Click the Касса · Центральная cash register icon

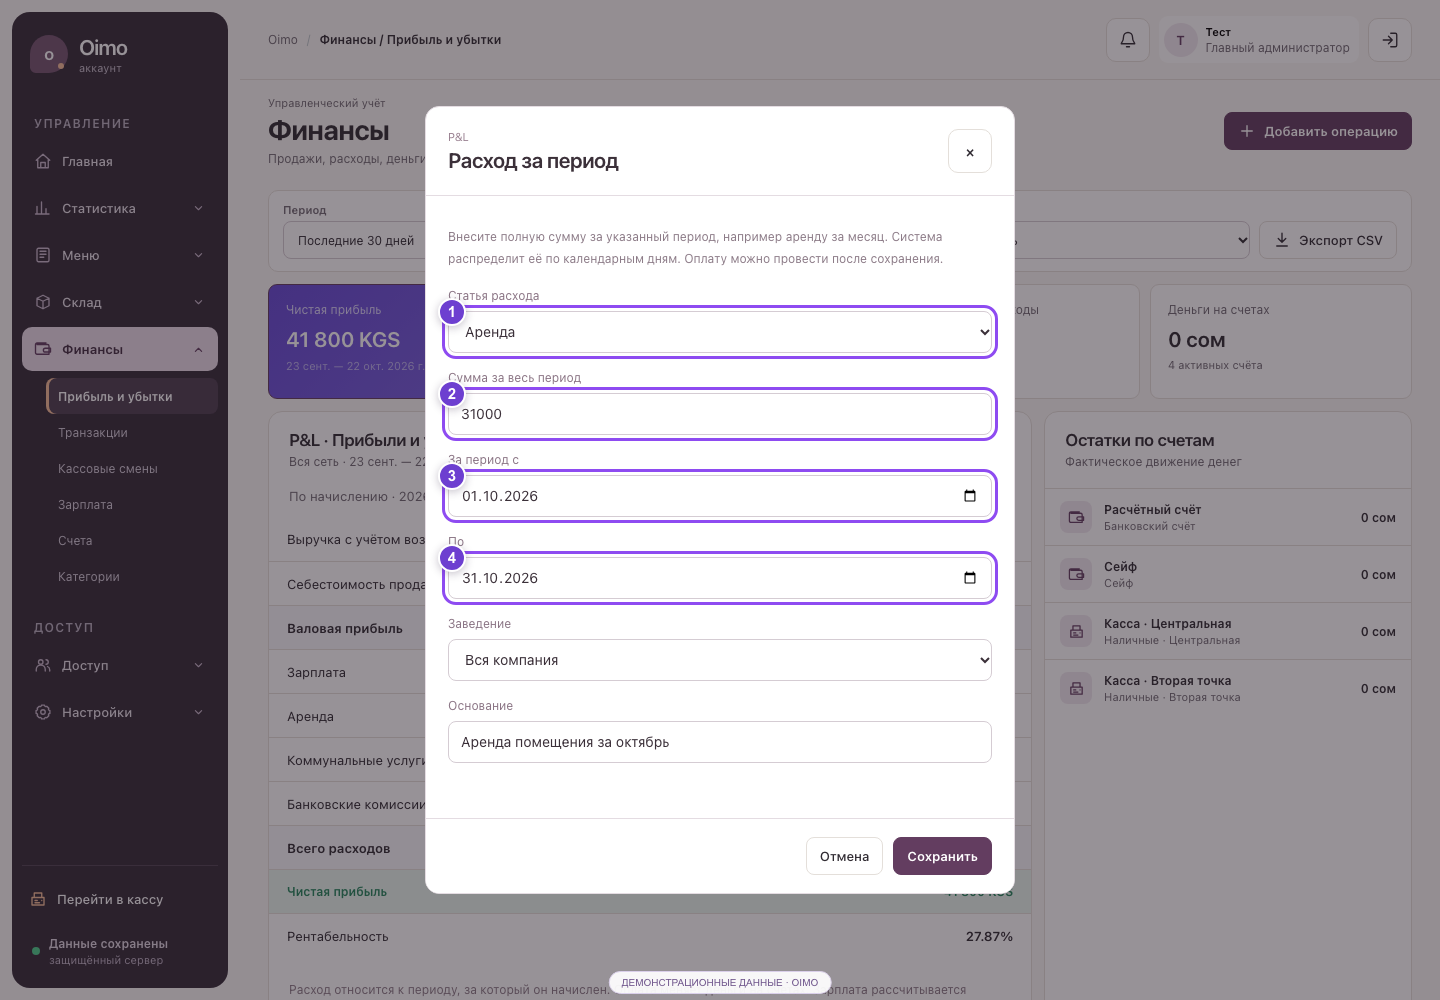[1076, 631]
